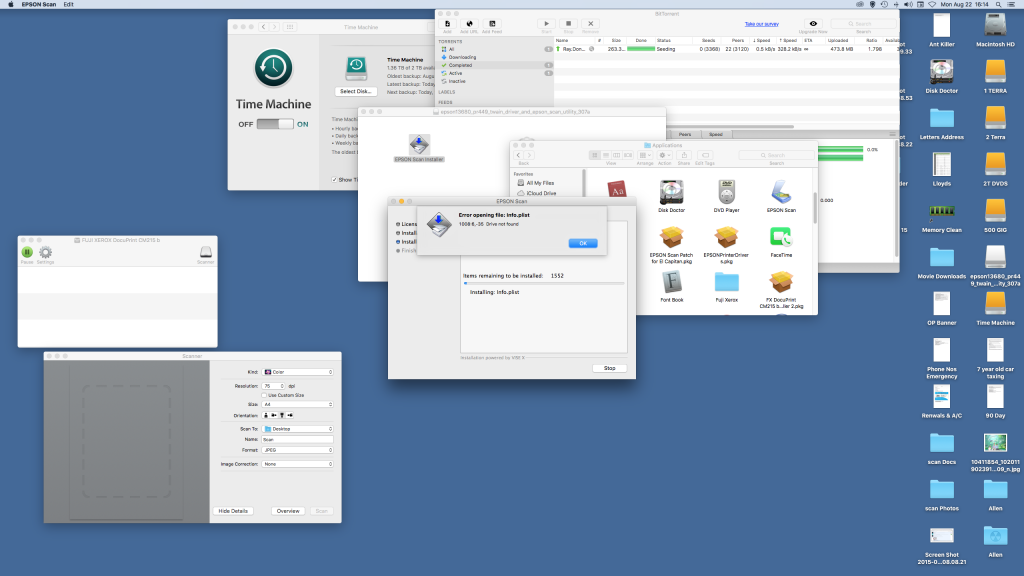1024x576 pixels.
Task: Click Take our survey link
Action: point(761,24)
